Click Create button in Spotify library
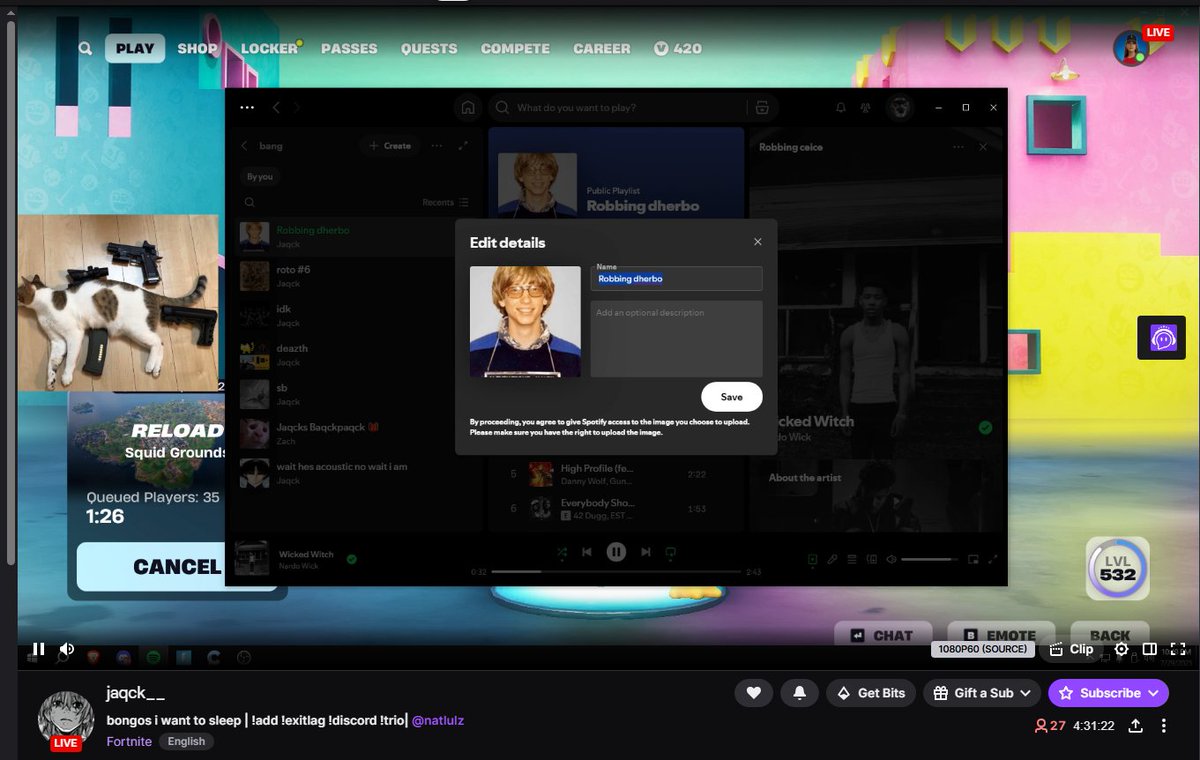1200x760 pixels. click(390, 146)
